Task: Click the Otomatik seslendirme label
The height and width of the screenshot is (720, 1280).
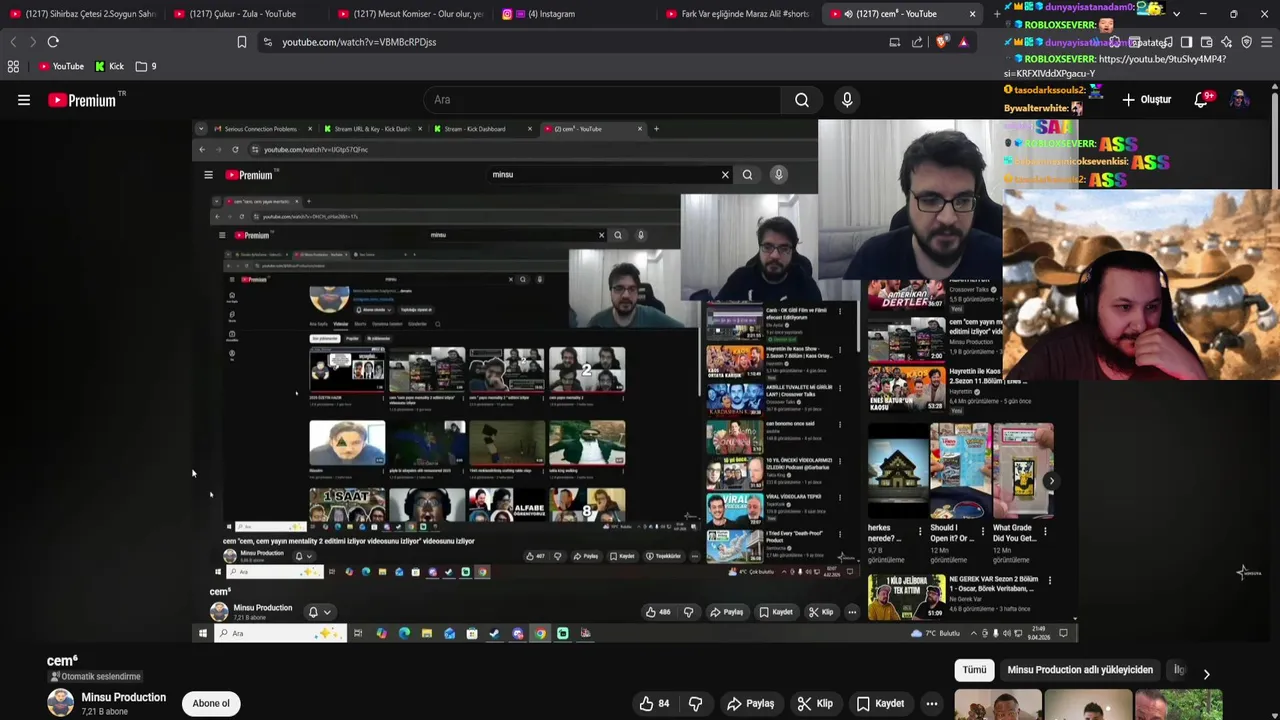Action: pyautogui.click(x=95, y=677)
